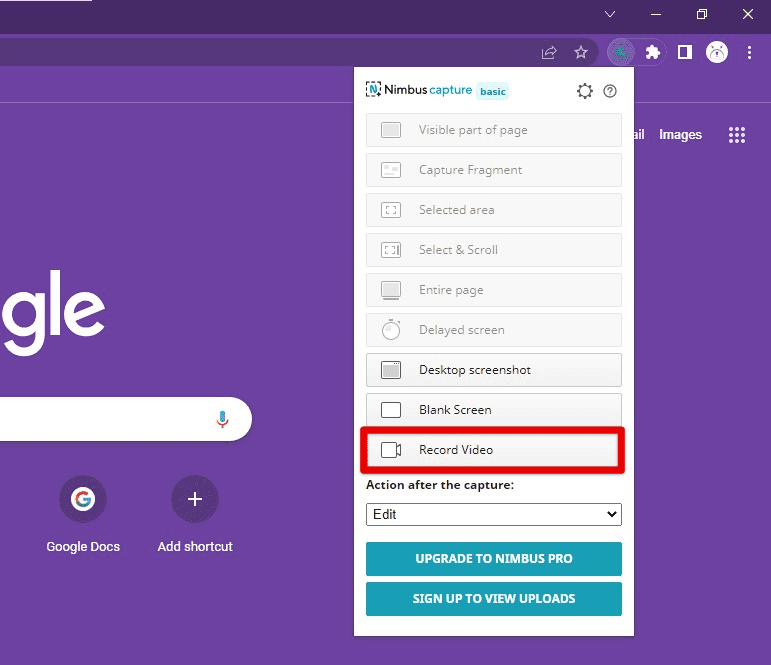Screen dimensions: 771x665
Task: Click the Add shortcut label
Action: (195, 546)
